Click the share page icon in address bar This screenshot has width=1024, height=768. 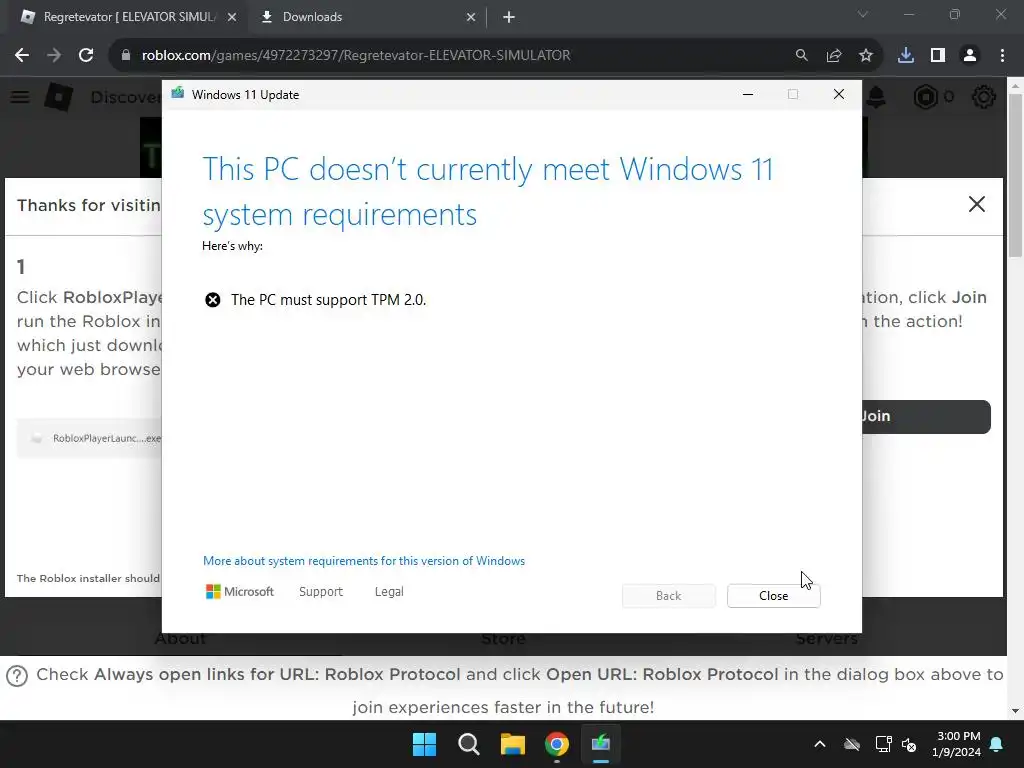pyautogui.click(x=833, y=56)
